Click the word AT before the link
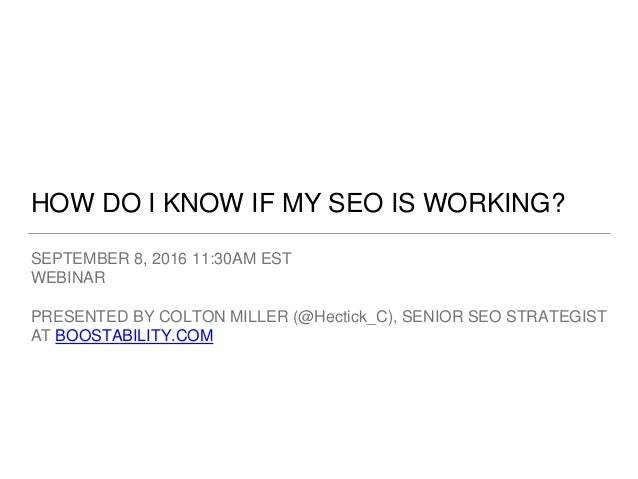 click(x=40, y=336)
